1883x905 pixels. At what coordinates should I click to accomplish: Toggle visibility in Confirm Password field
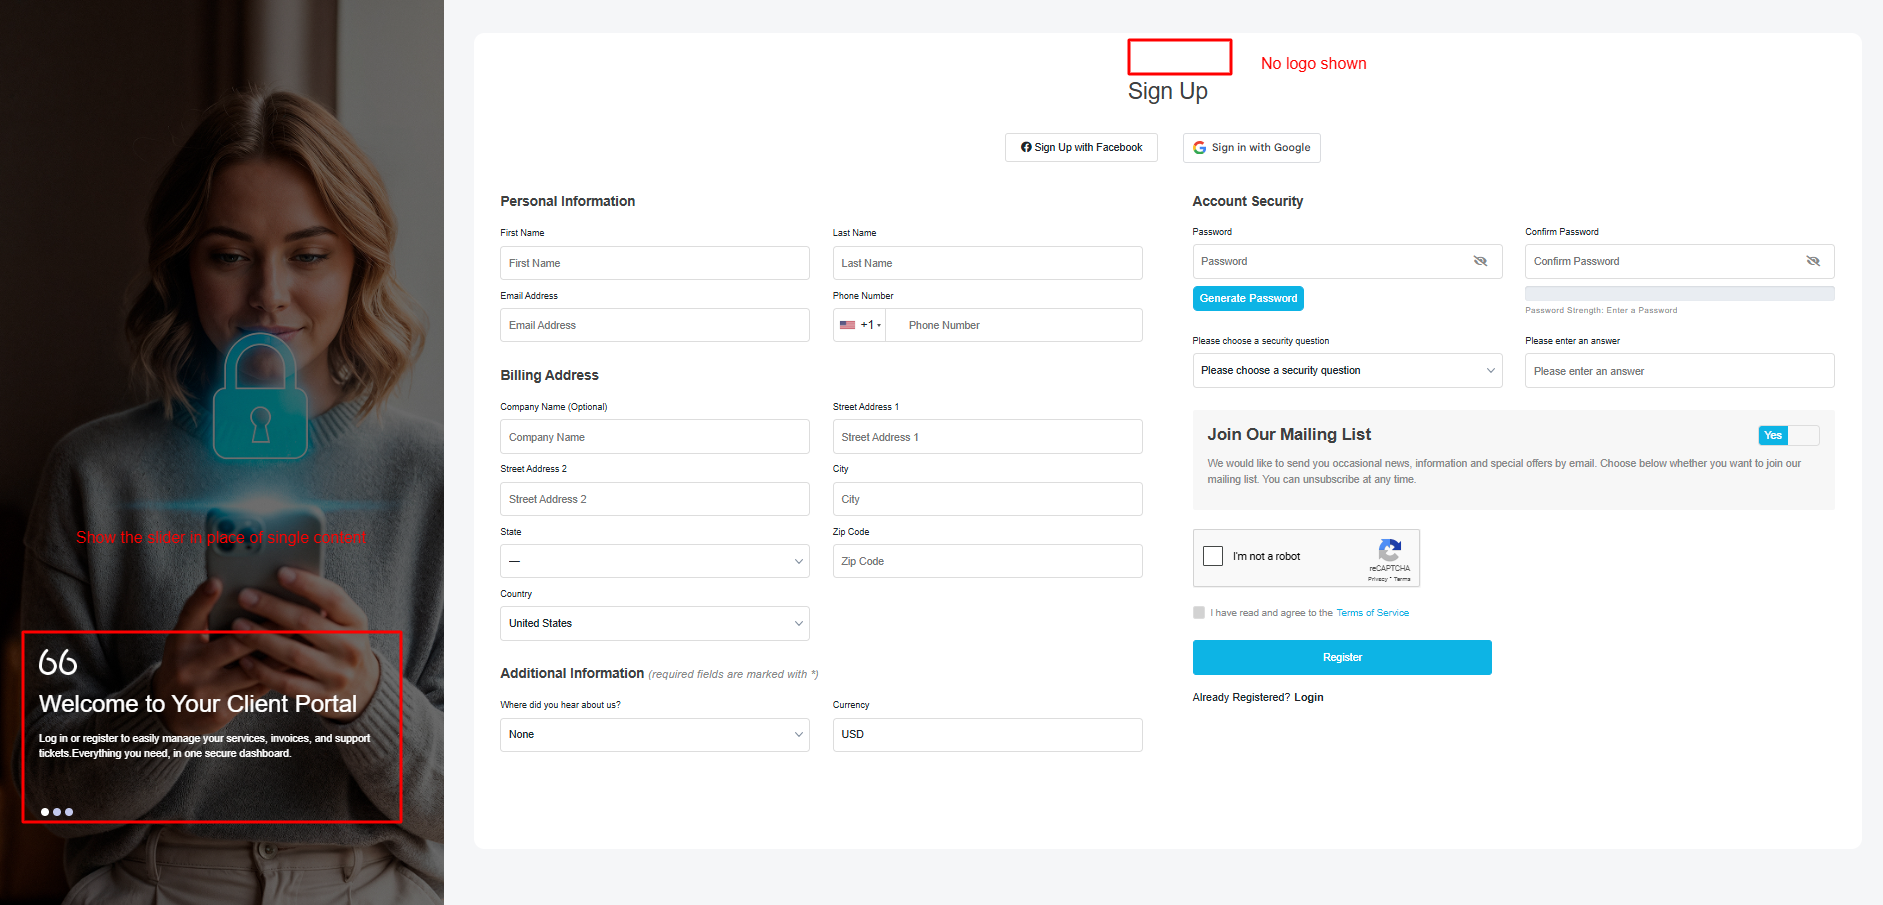point(1812,261)
